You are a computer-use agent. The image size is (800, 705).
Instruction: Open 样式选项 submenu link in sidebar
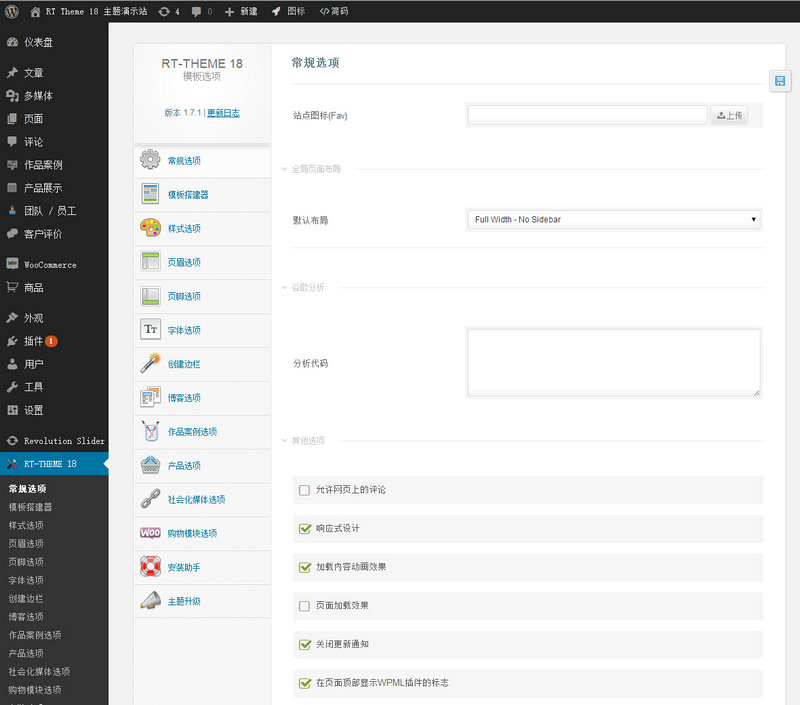[26, 525]
